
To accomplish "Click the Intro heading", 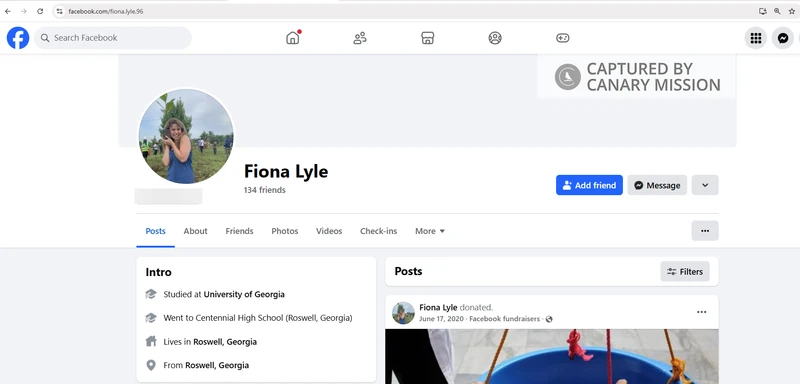I will [159, 272].
